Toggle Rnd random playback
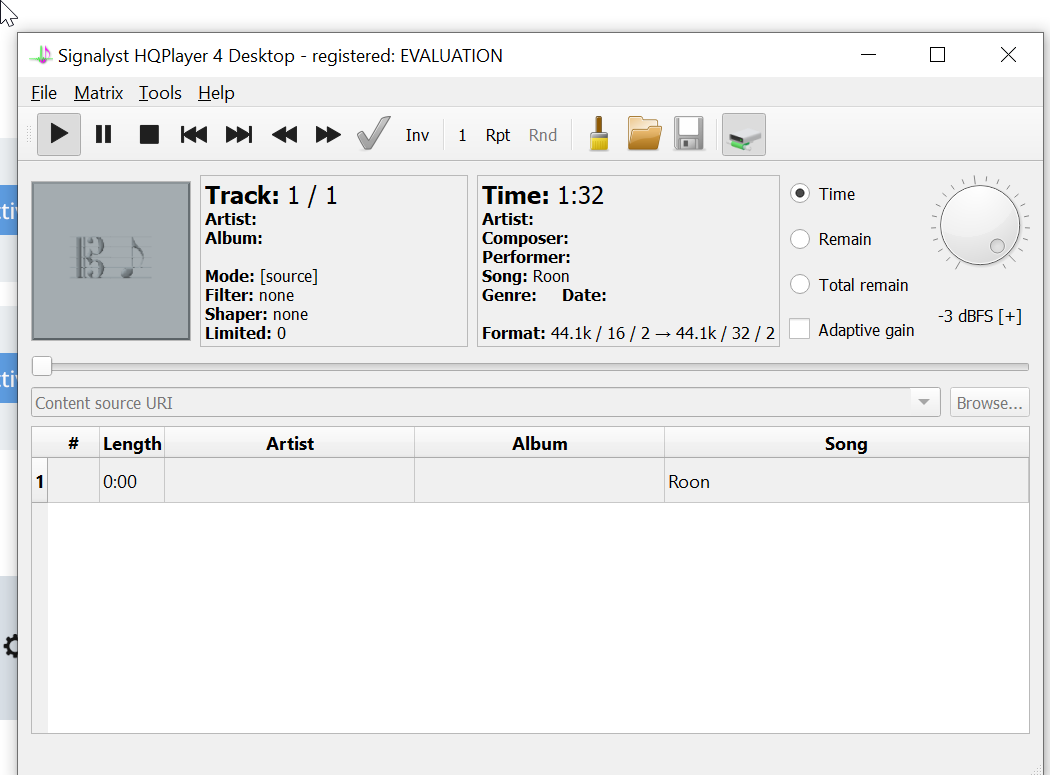 point(542,135)
